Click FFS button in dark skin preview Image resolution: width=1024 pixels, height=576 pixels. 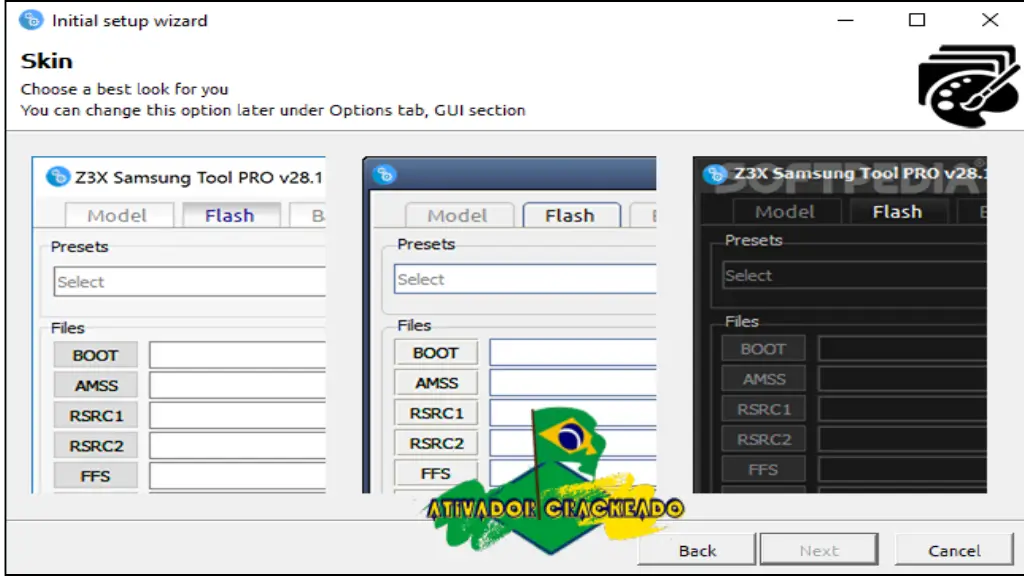point(763,469)
